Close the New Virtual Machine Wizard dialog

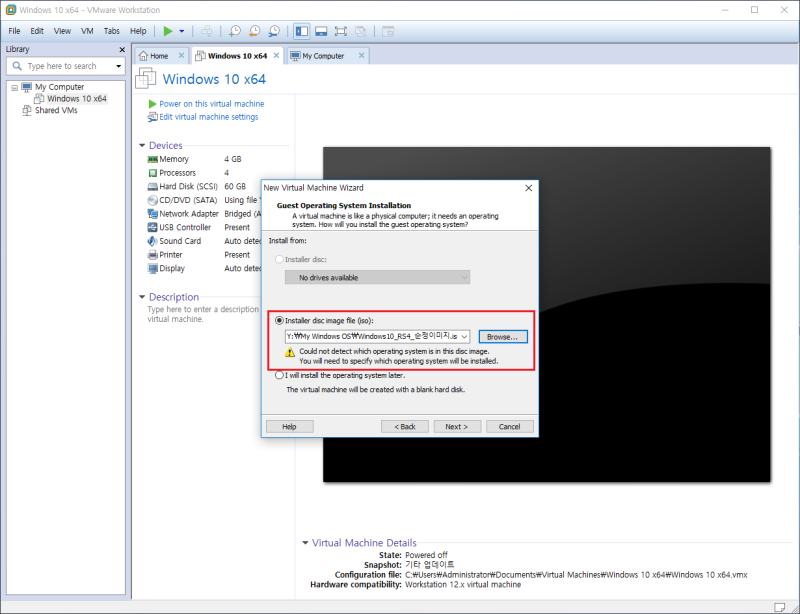click(529, 188)
